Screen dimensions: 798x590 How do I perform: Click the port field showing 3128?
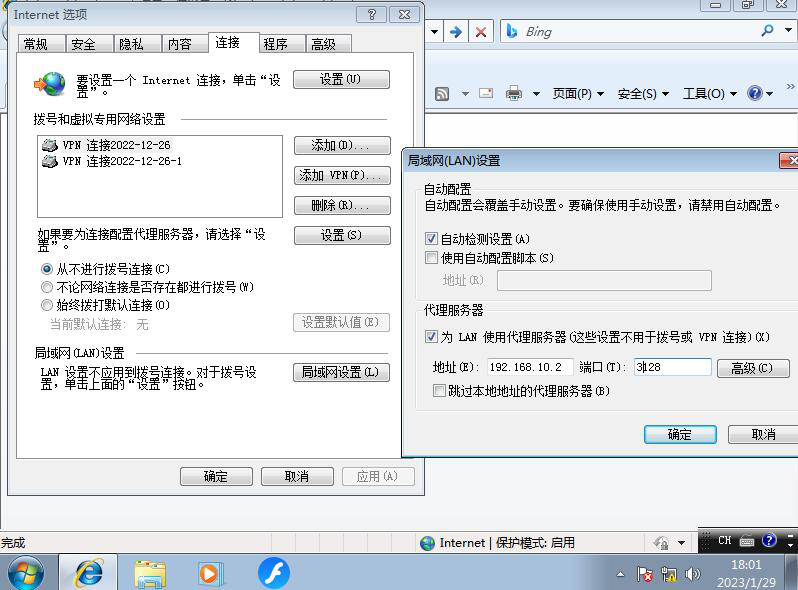tap(672, 367)
